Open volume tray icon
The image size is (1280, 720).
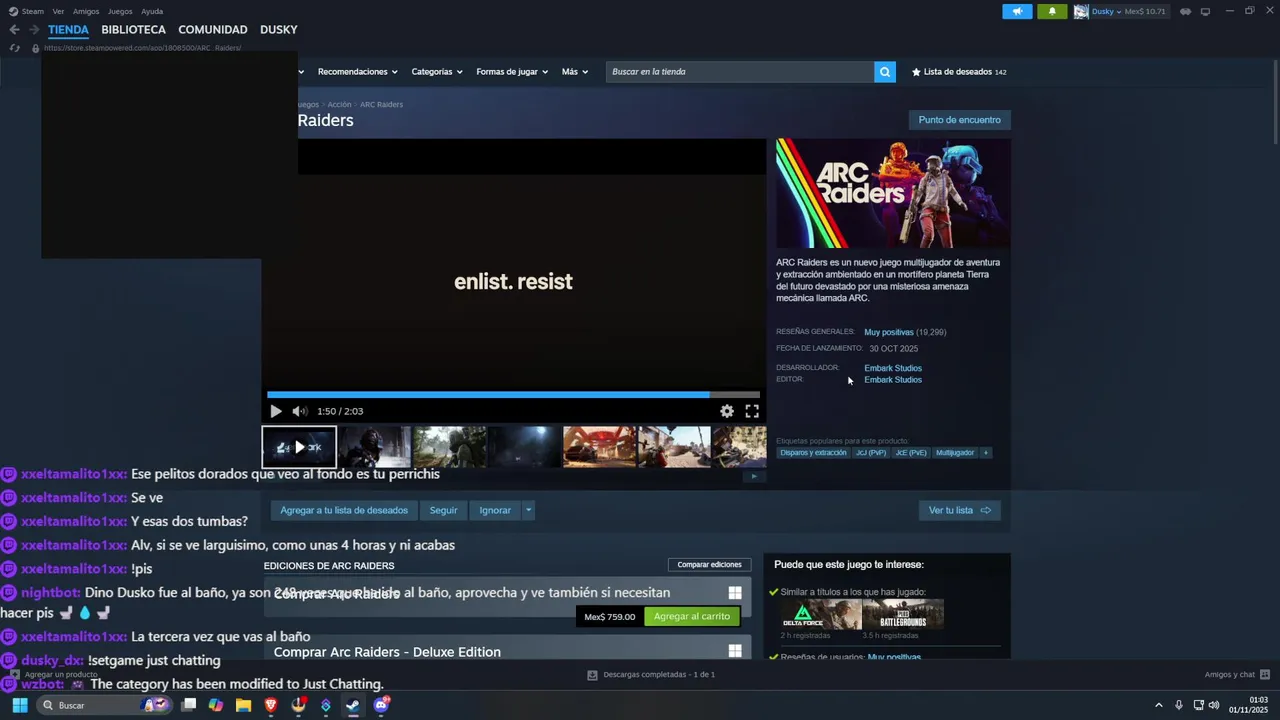pos(1214,705)
